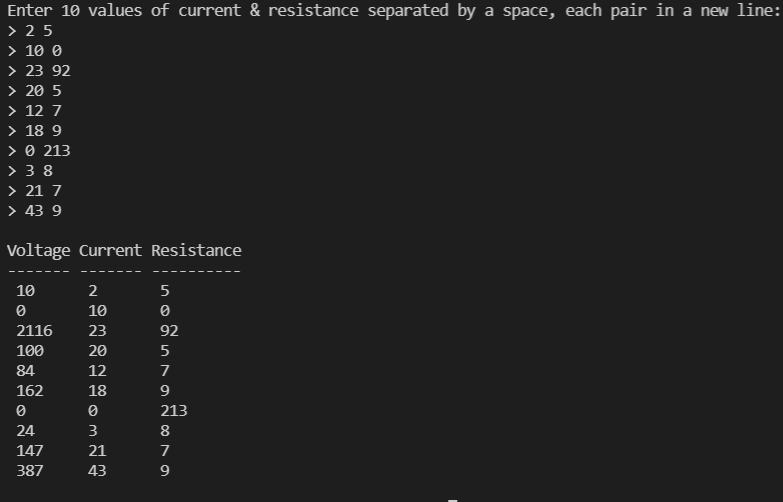Click the resistance value 92 in table

169,331
